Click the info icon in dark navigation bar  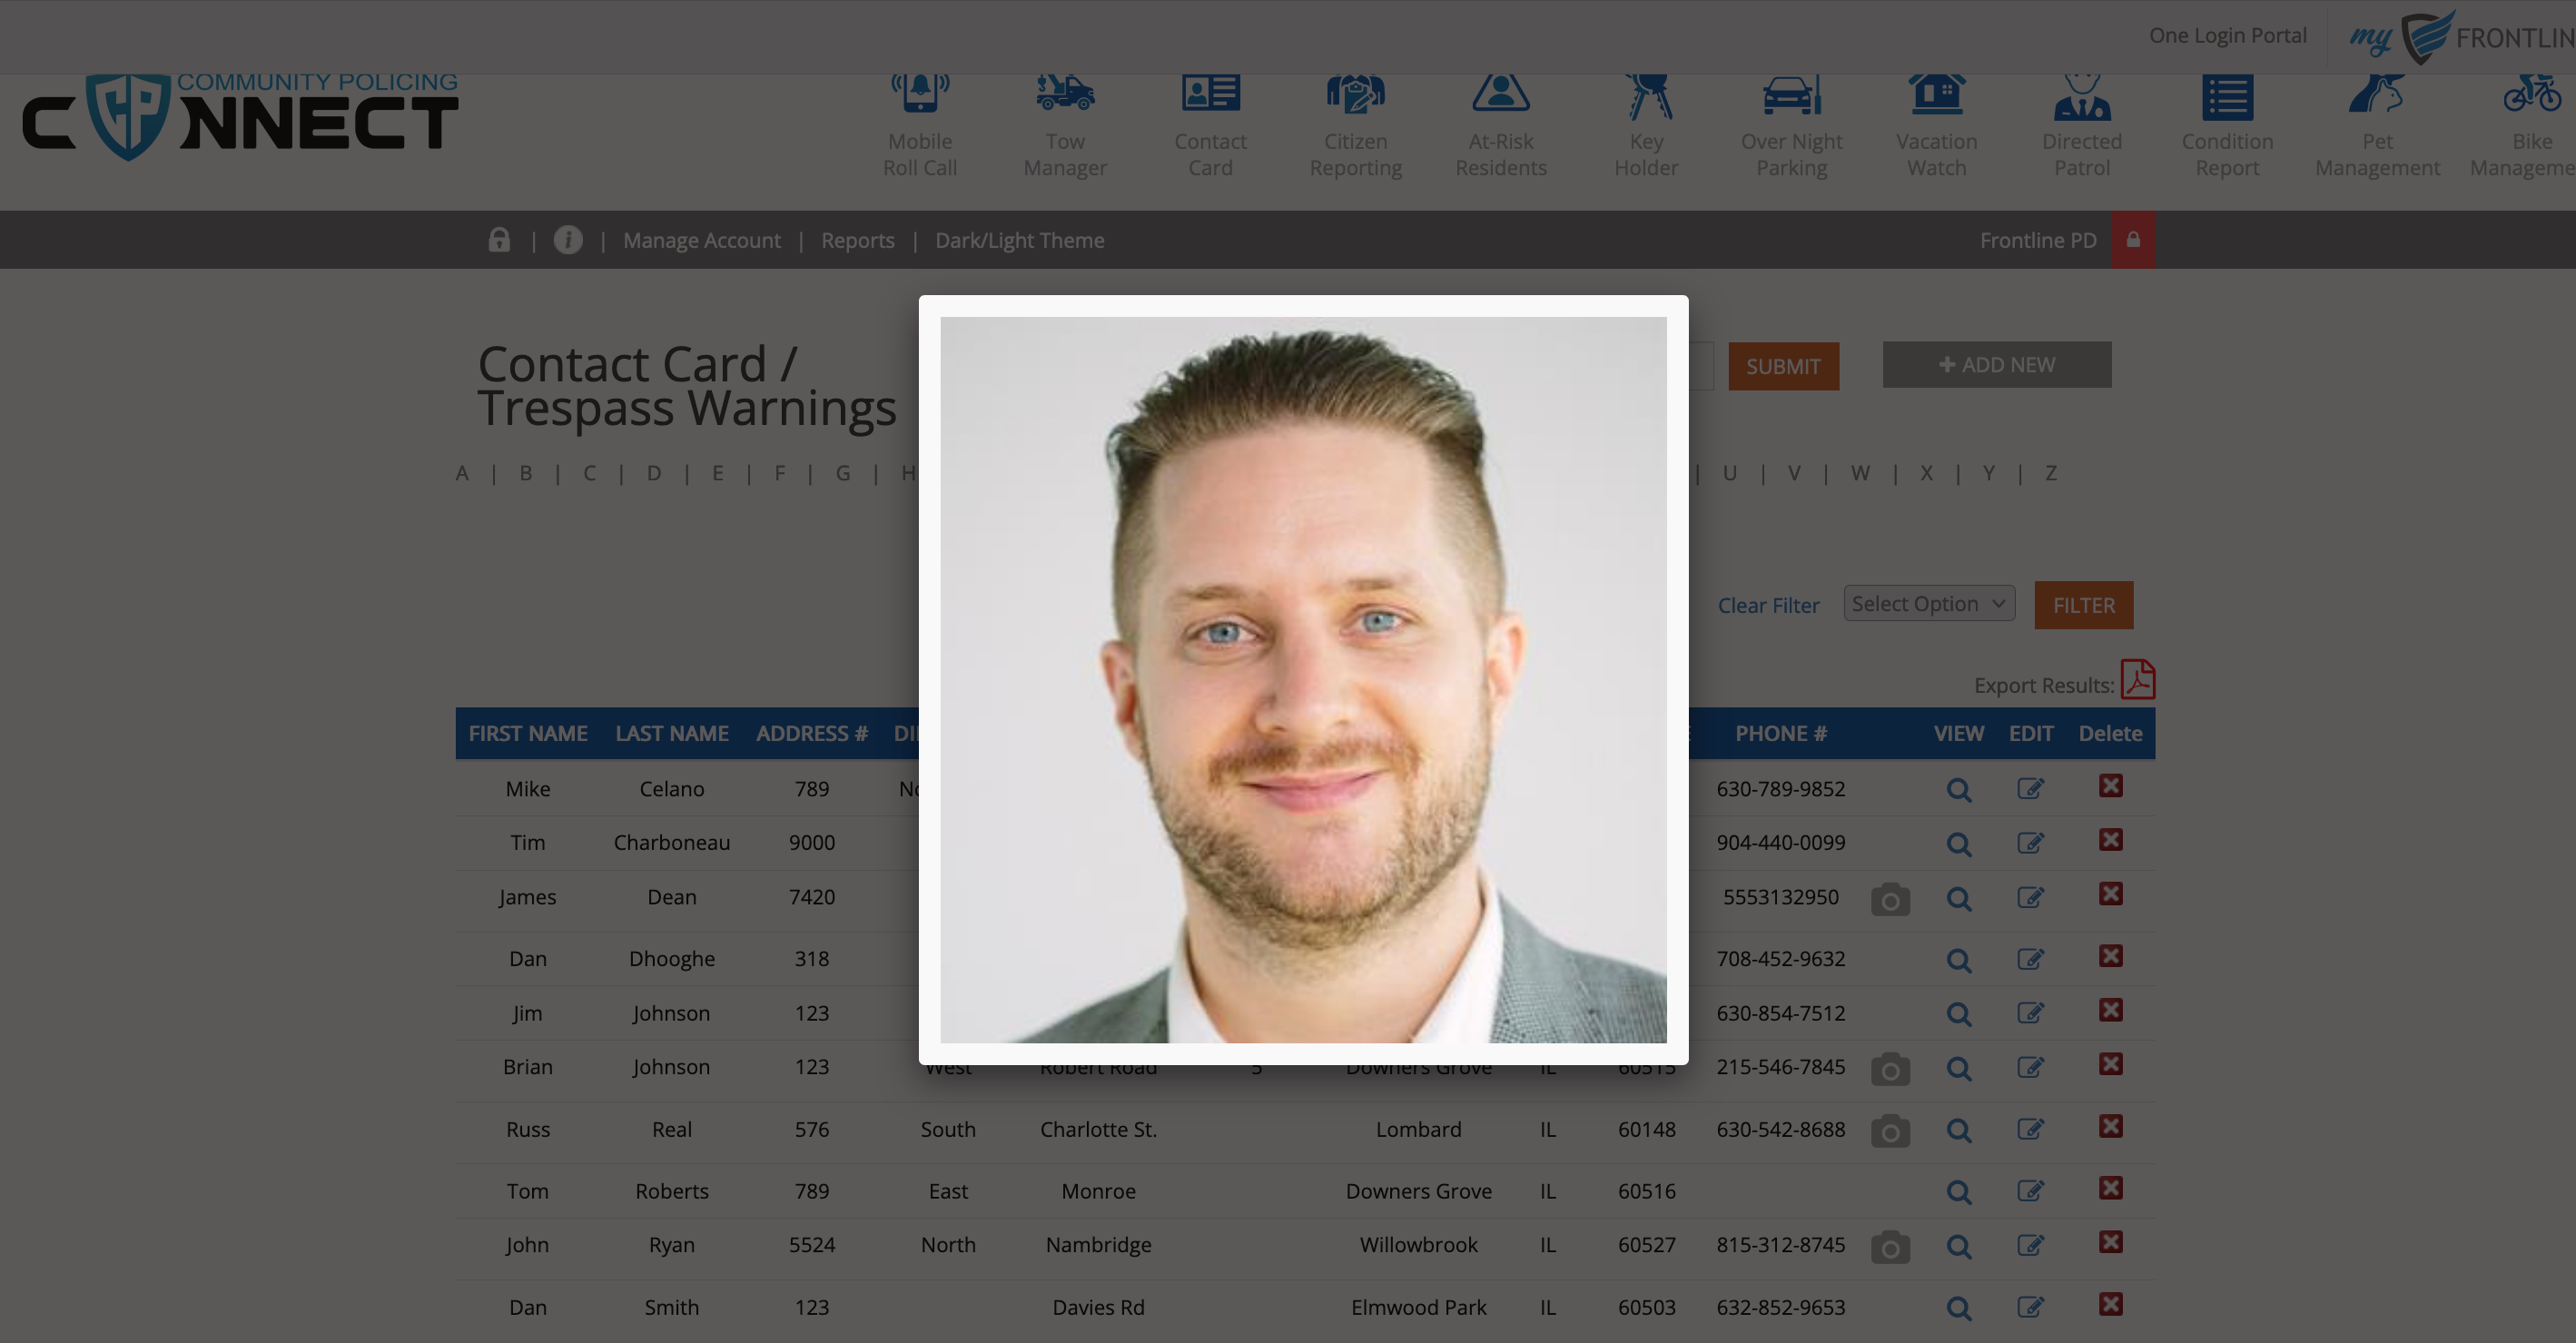[568, 240]
